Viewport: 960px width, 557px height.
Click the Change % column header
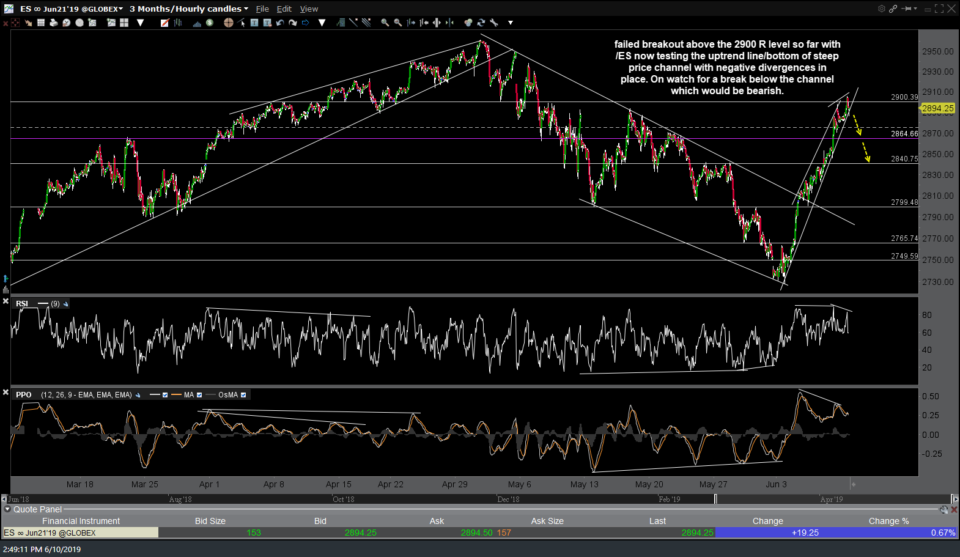pyautogui.click(x=888, y=521)
